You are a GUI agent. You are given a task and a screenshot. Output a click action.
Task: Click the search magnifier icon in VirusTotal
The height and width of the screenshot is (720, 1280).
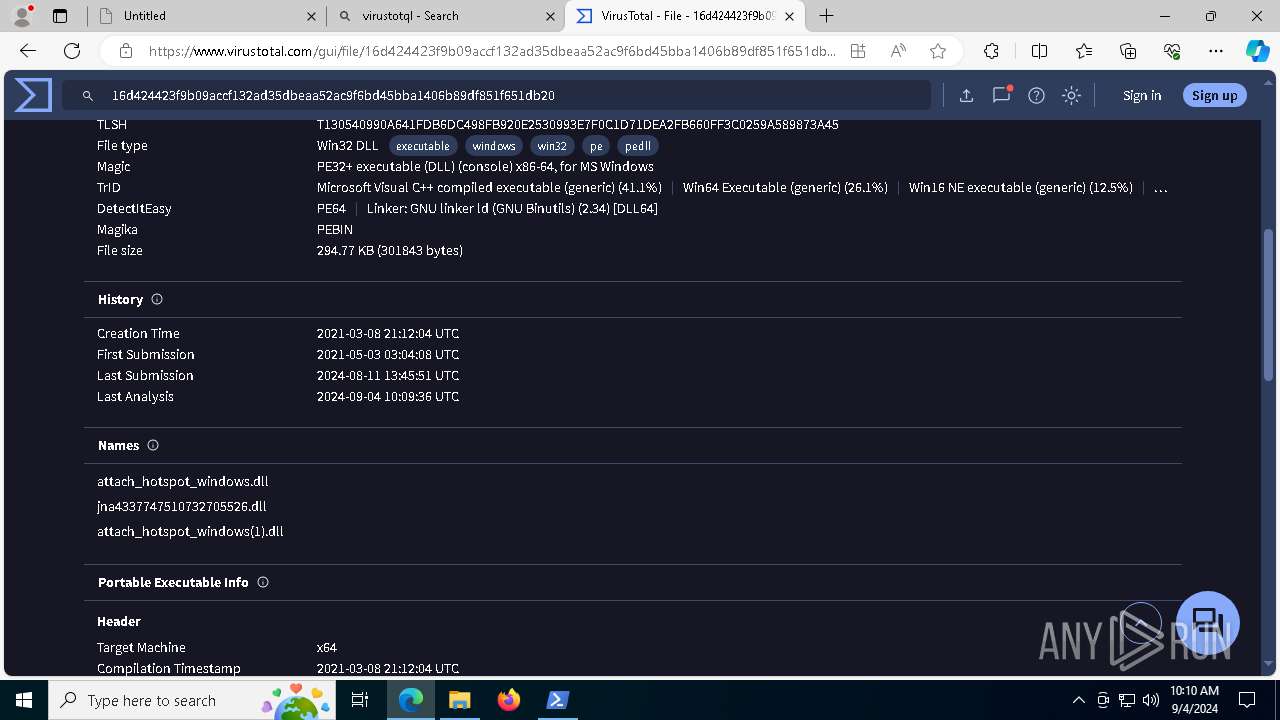88,96
